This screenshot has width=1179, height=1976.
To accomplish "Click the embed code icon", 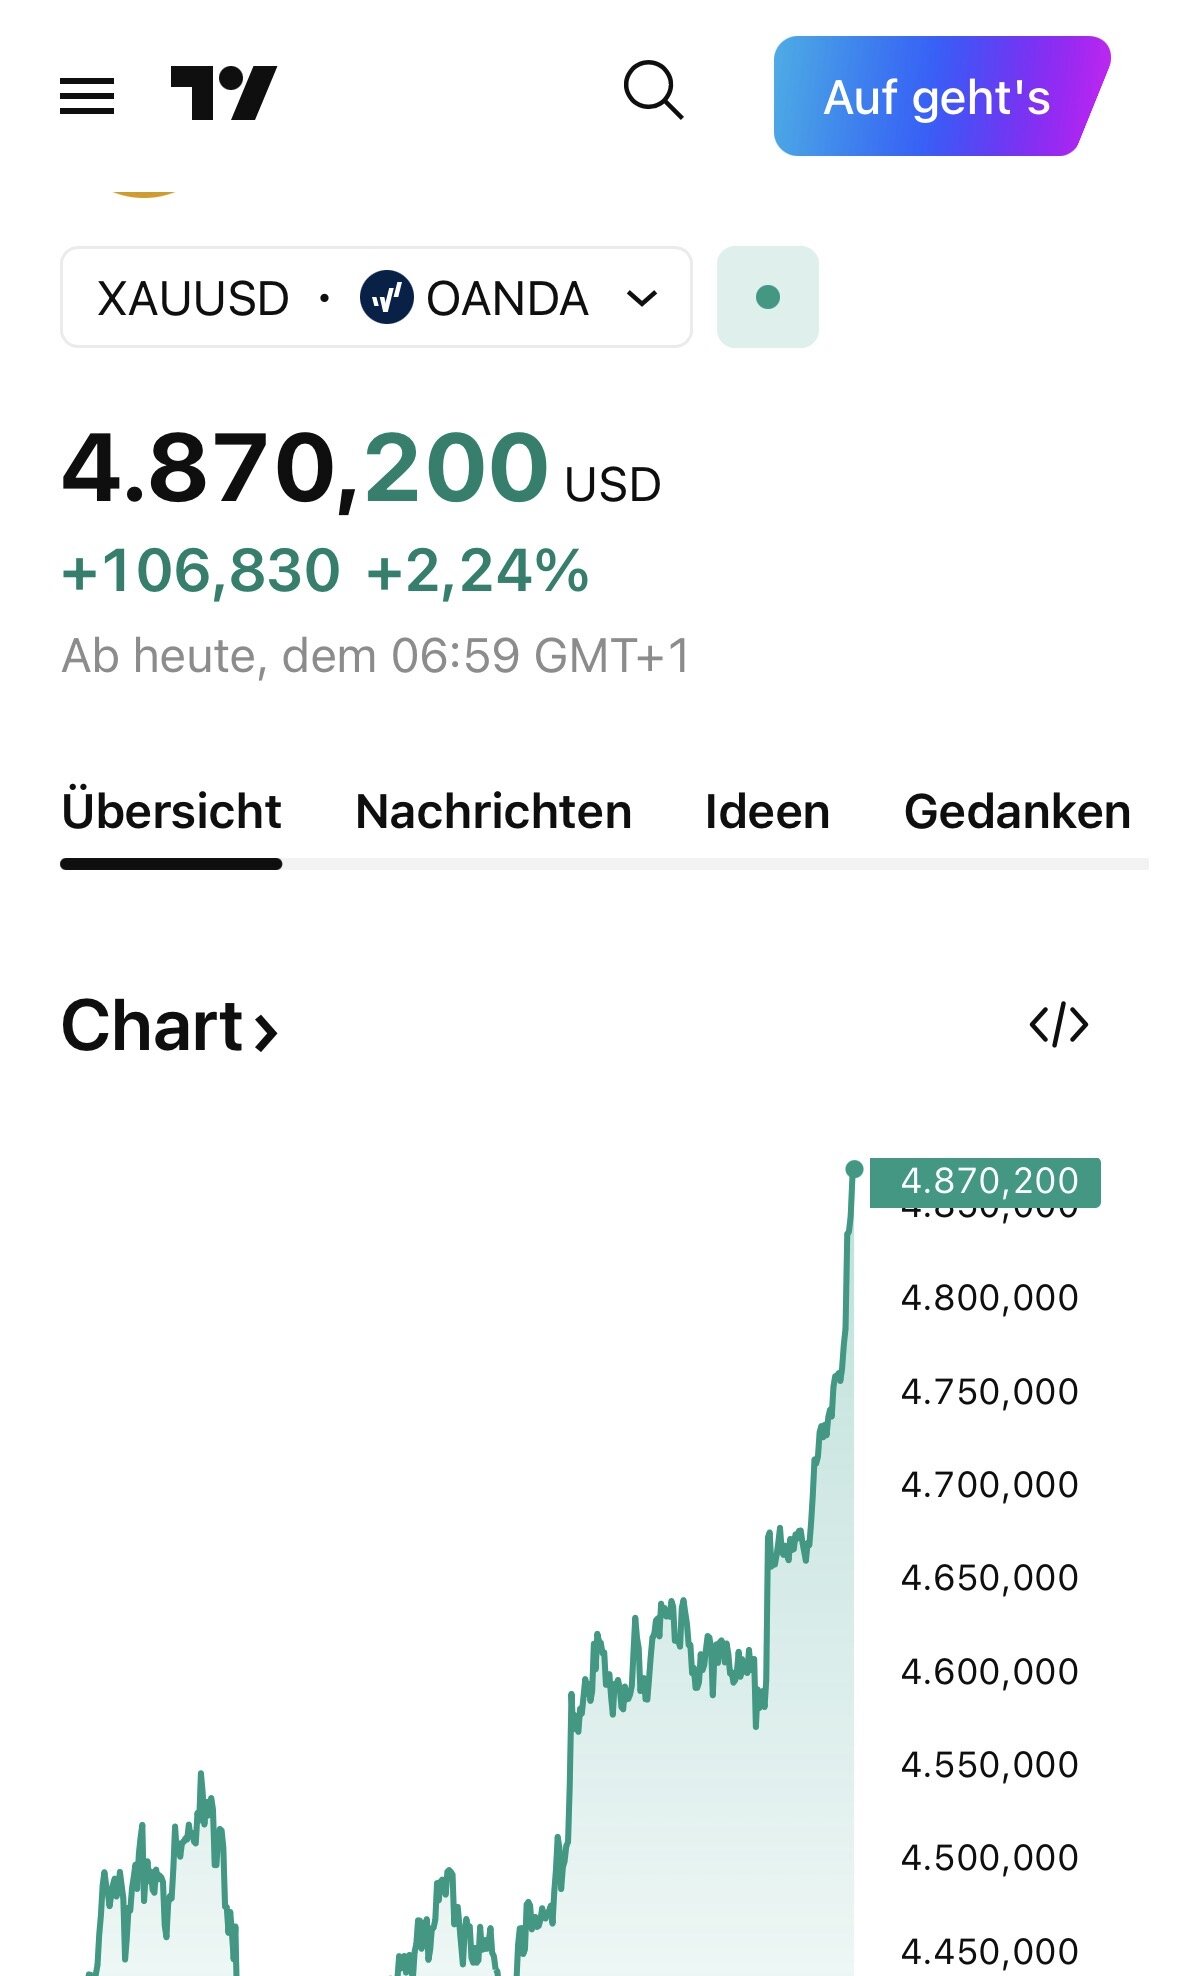I will 1058,1025.
